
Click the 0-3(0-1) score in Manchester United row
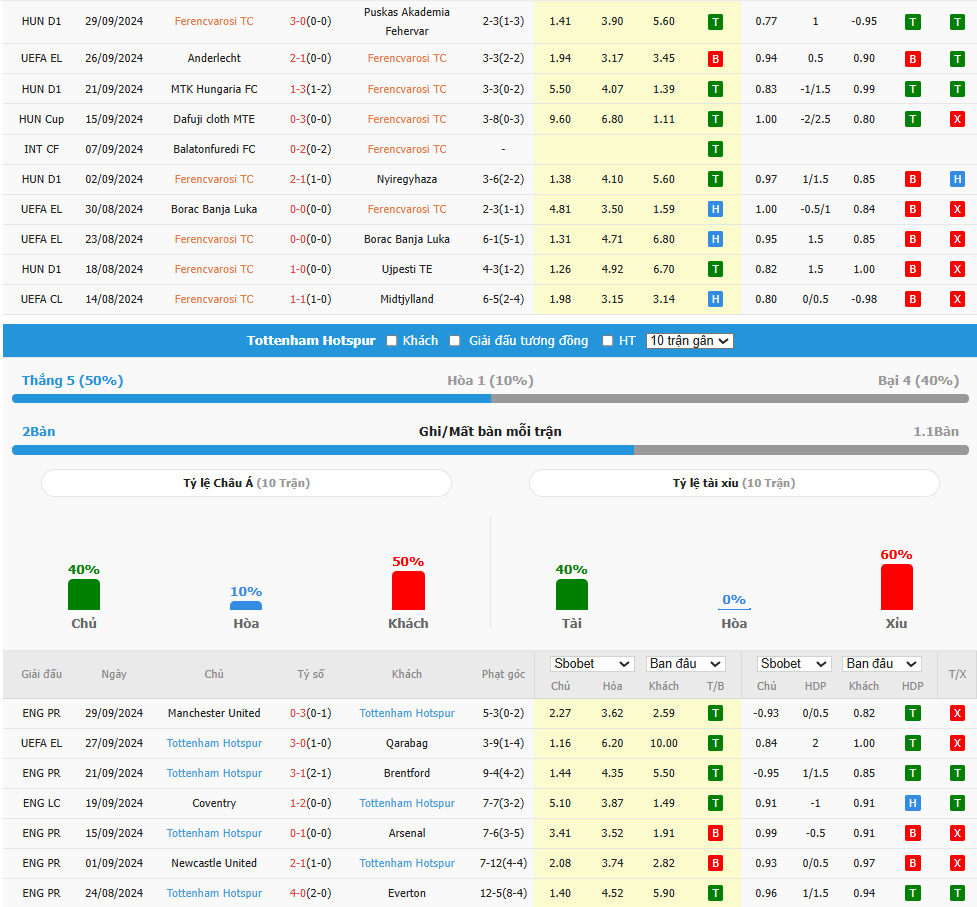point(310,713)
